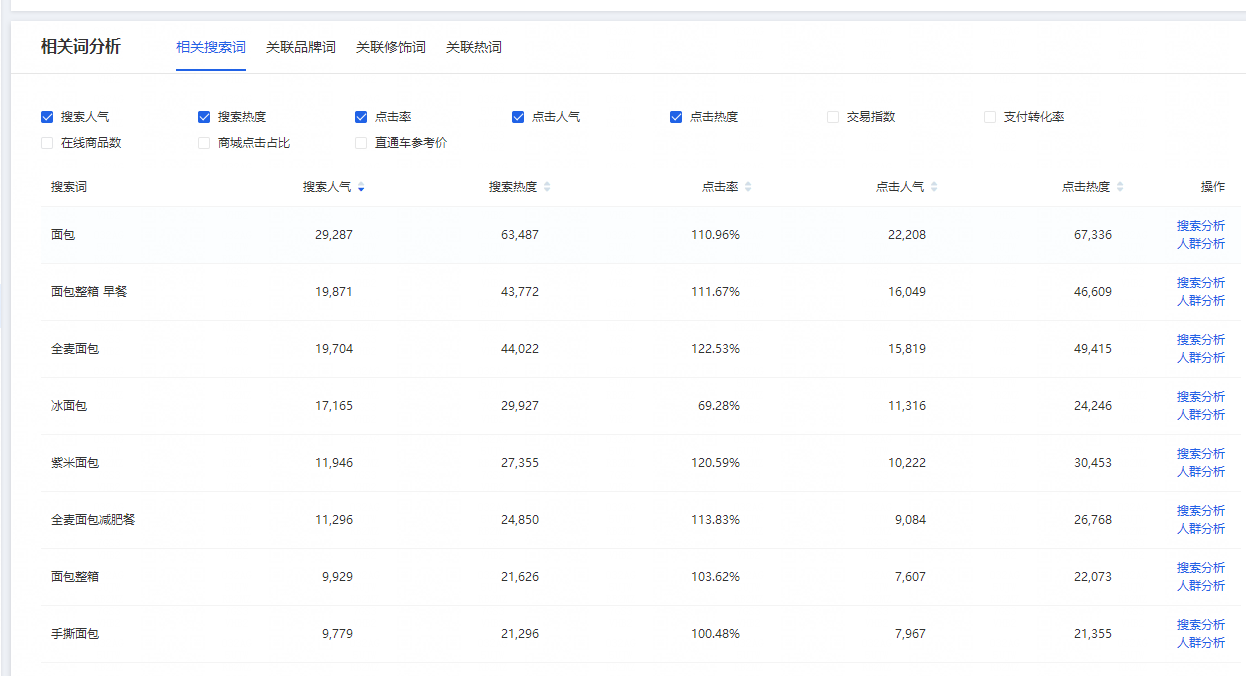Switch to the 关联品牌词 tab
1246x676 pixels.
300,47
